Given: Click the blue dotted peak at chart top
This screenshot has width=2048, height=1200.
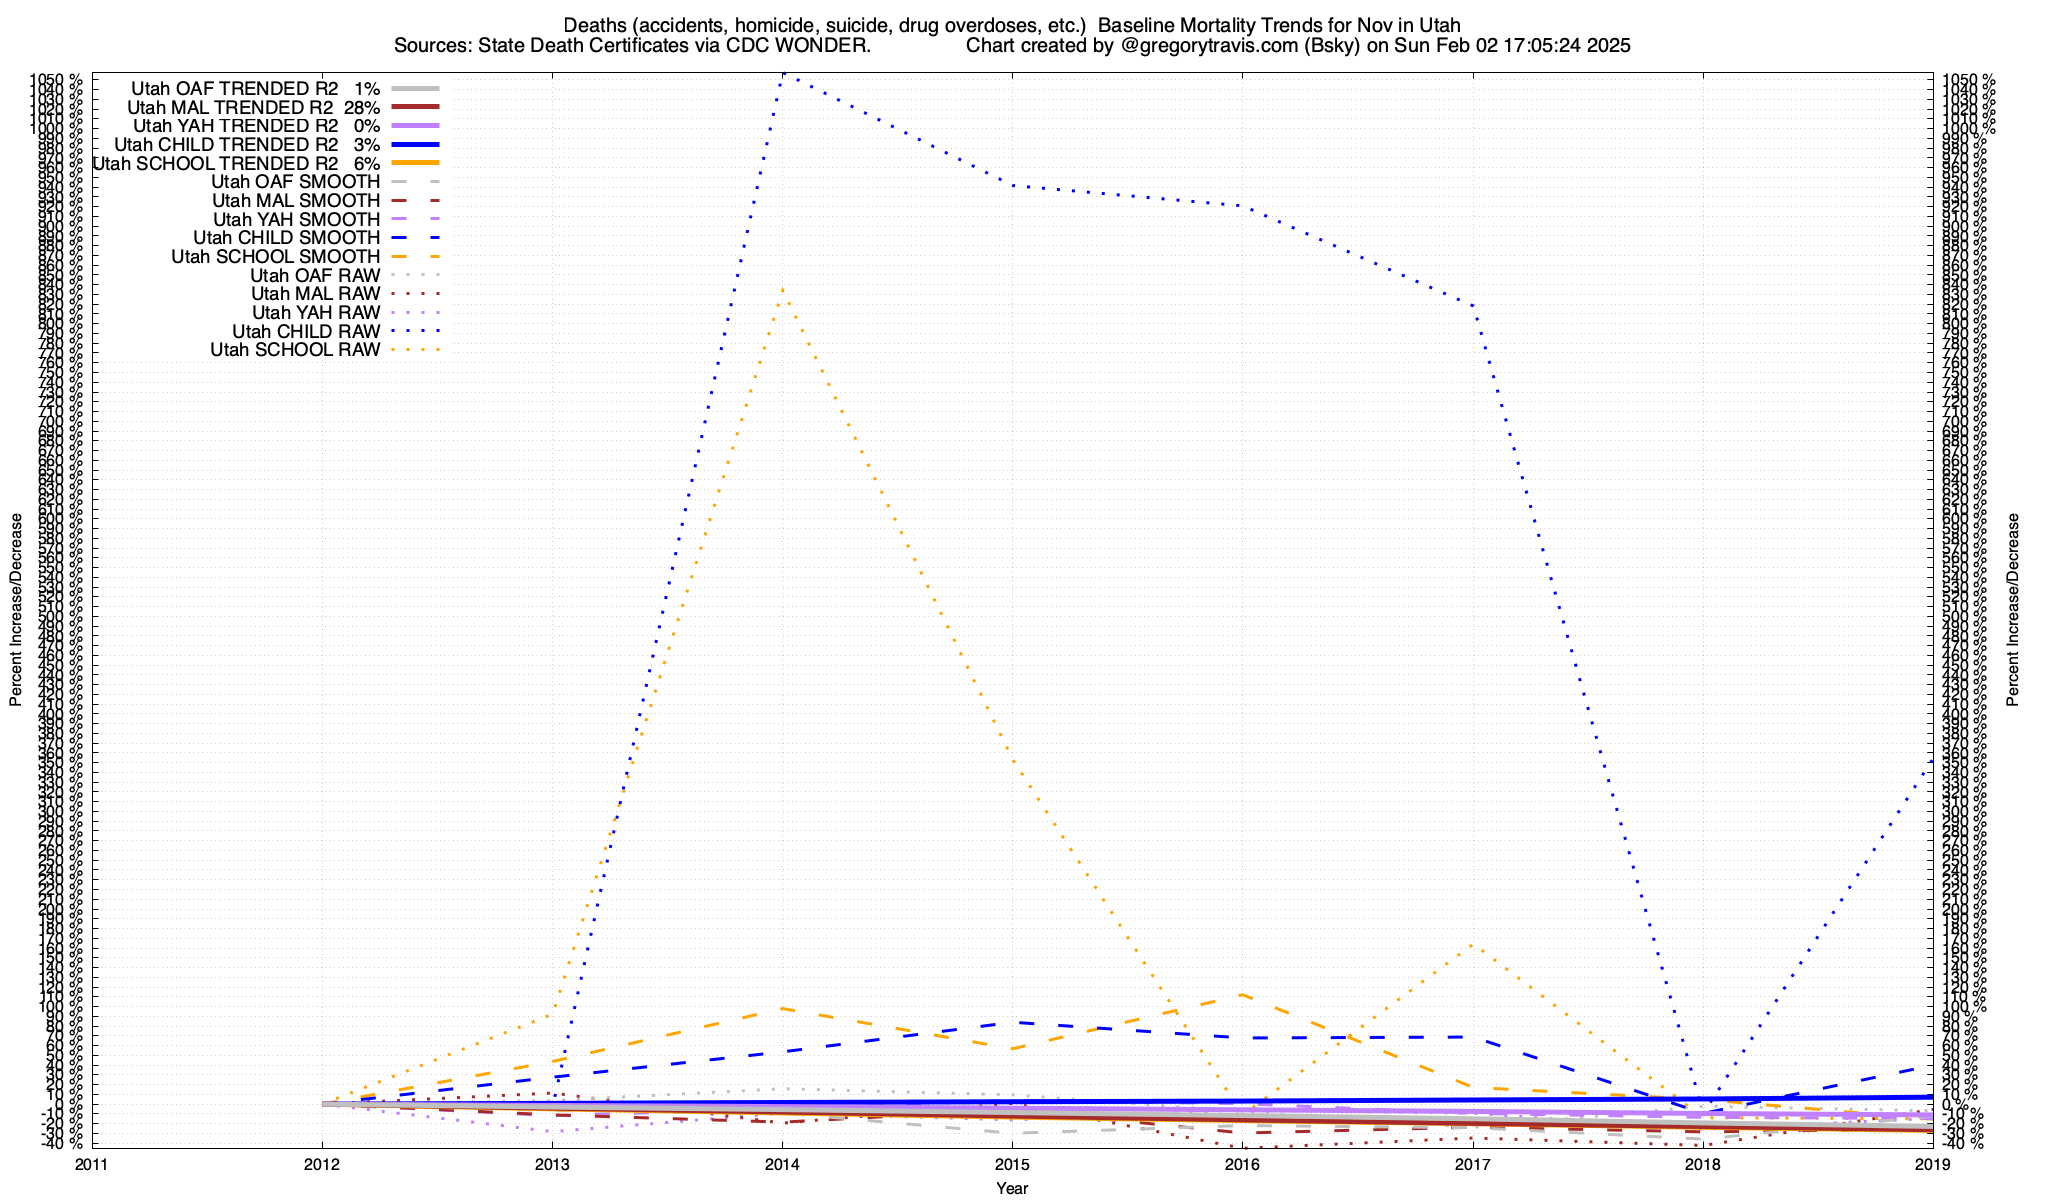Looking at the screenshot, I should 785,74.
